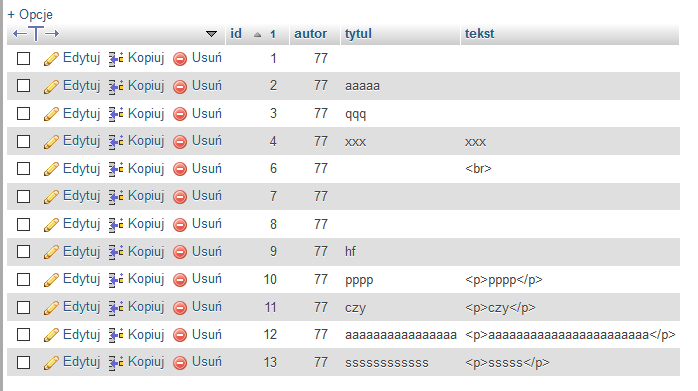Click the Kopiuj link in row id 12
The width and height of the screenshot is (698, 391).
(x=146, y=334)
